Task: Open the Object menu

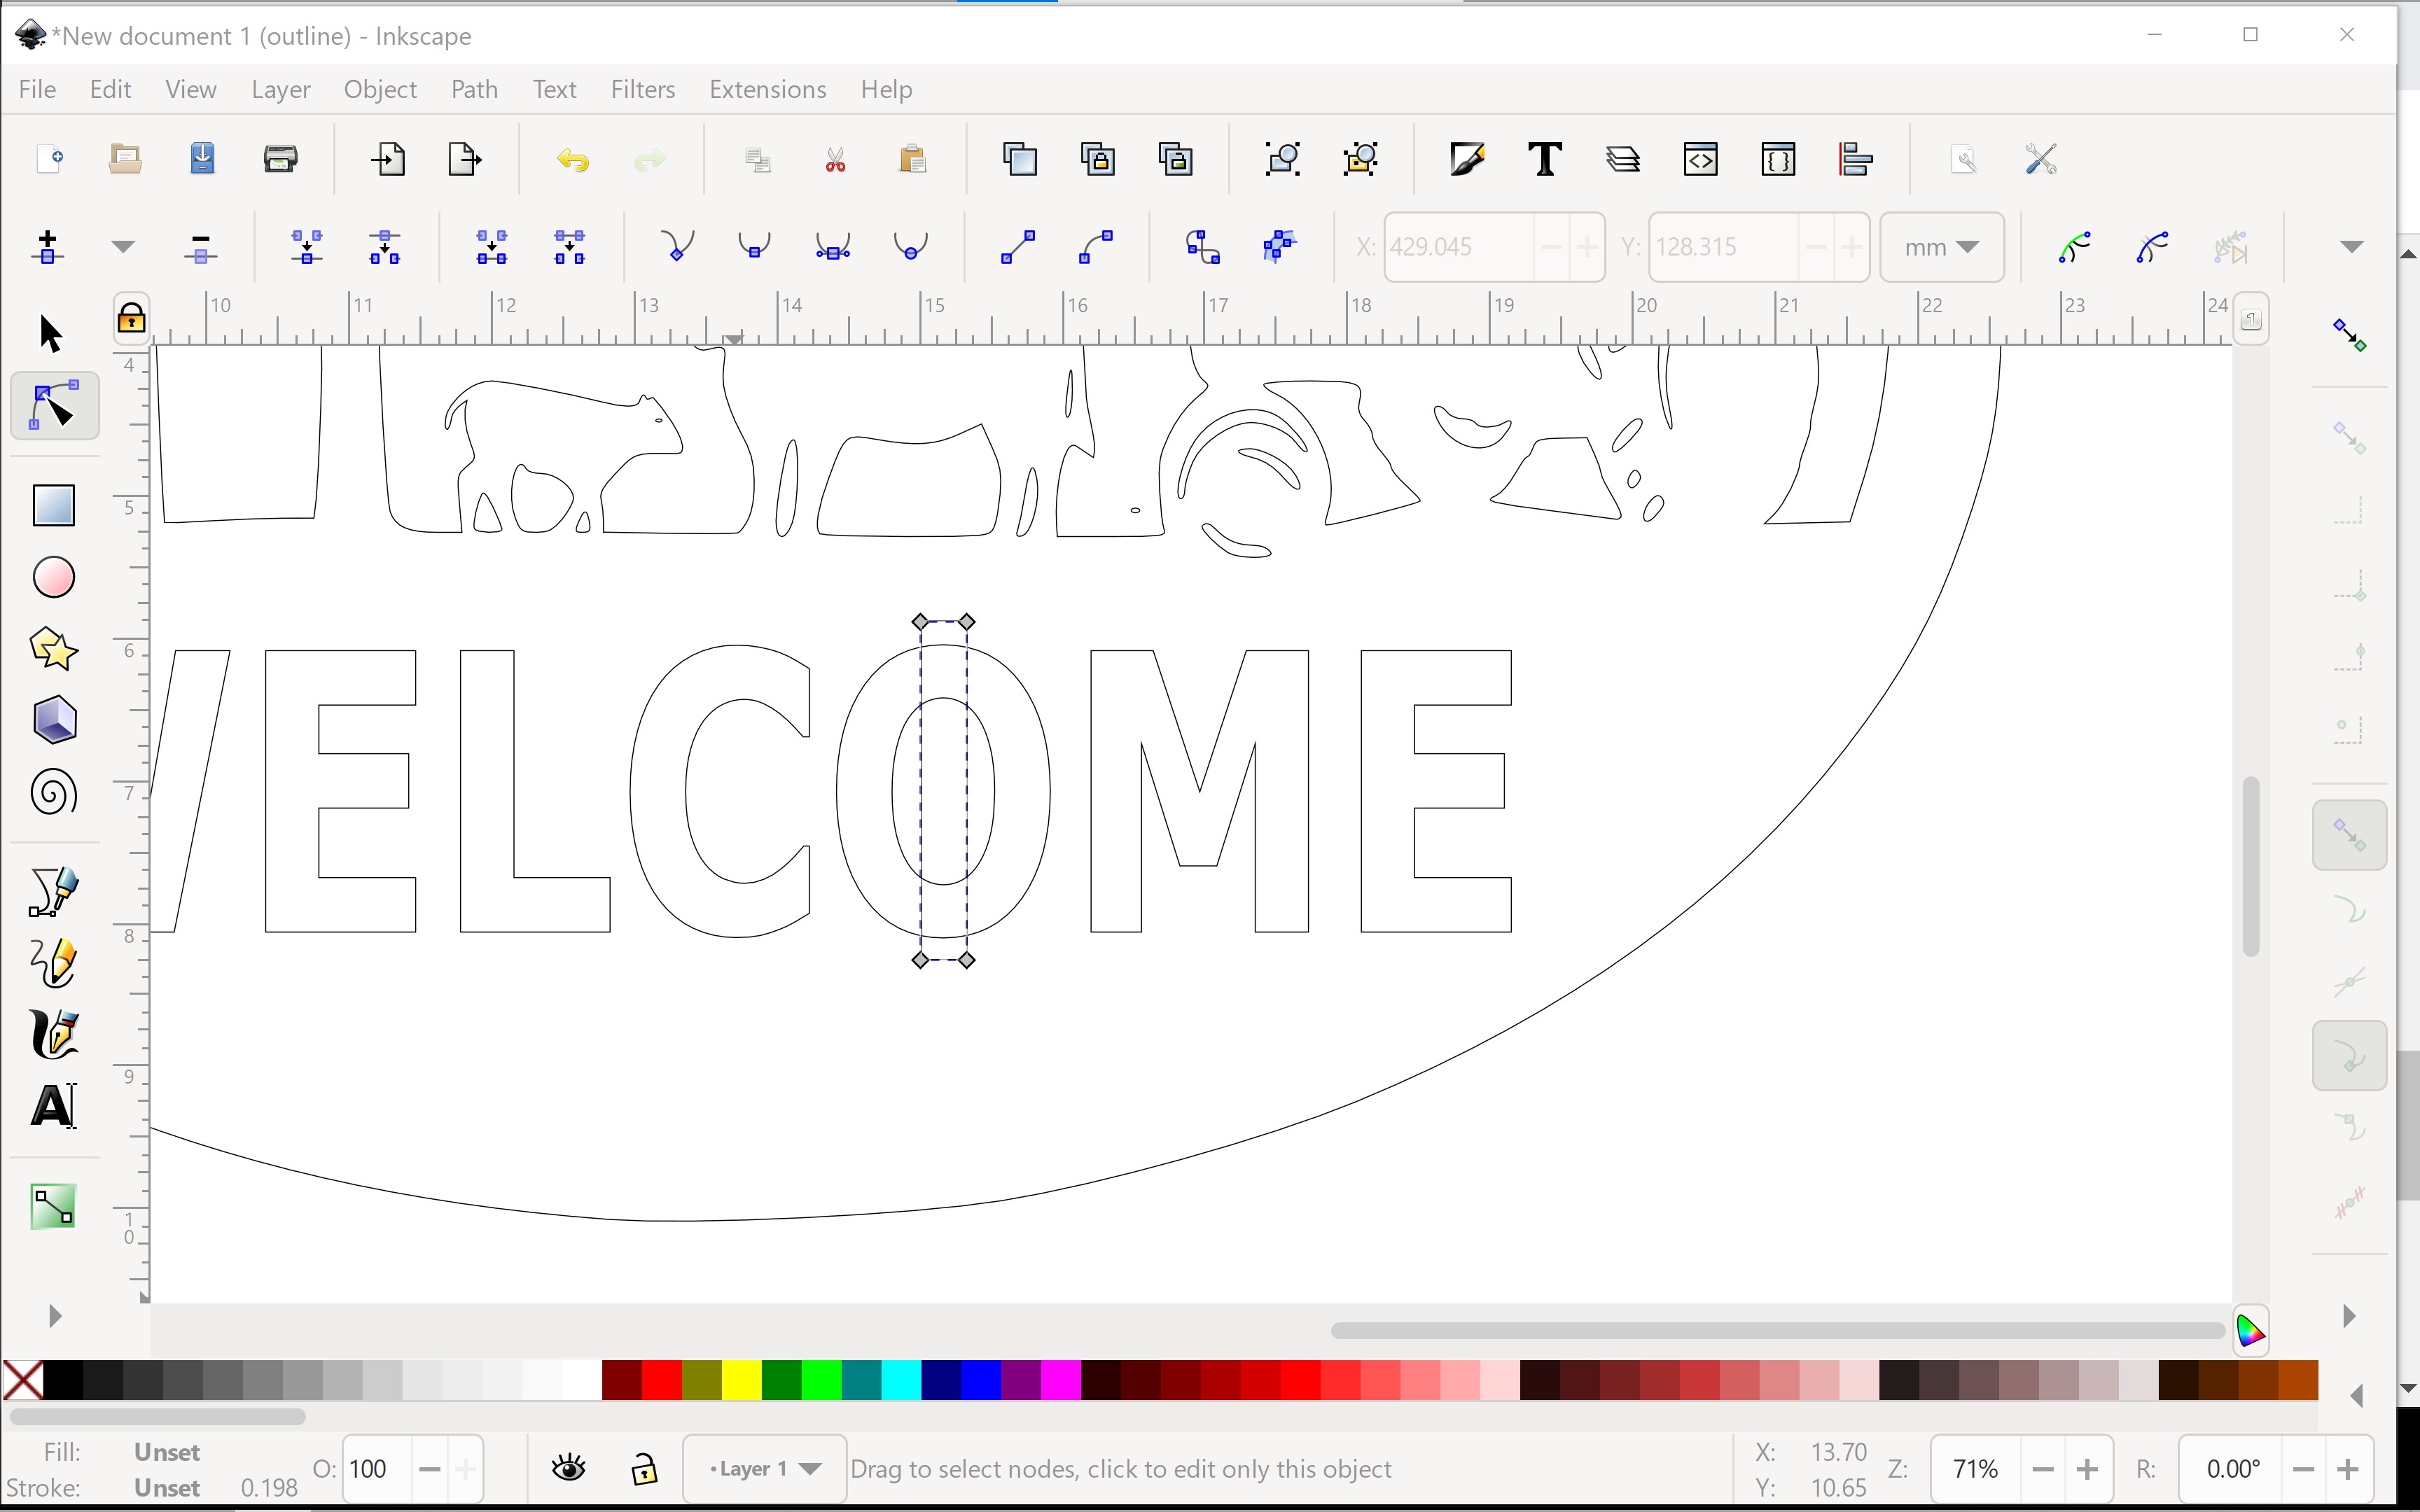Action: pyautogui.click(x=380, y=89)
